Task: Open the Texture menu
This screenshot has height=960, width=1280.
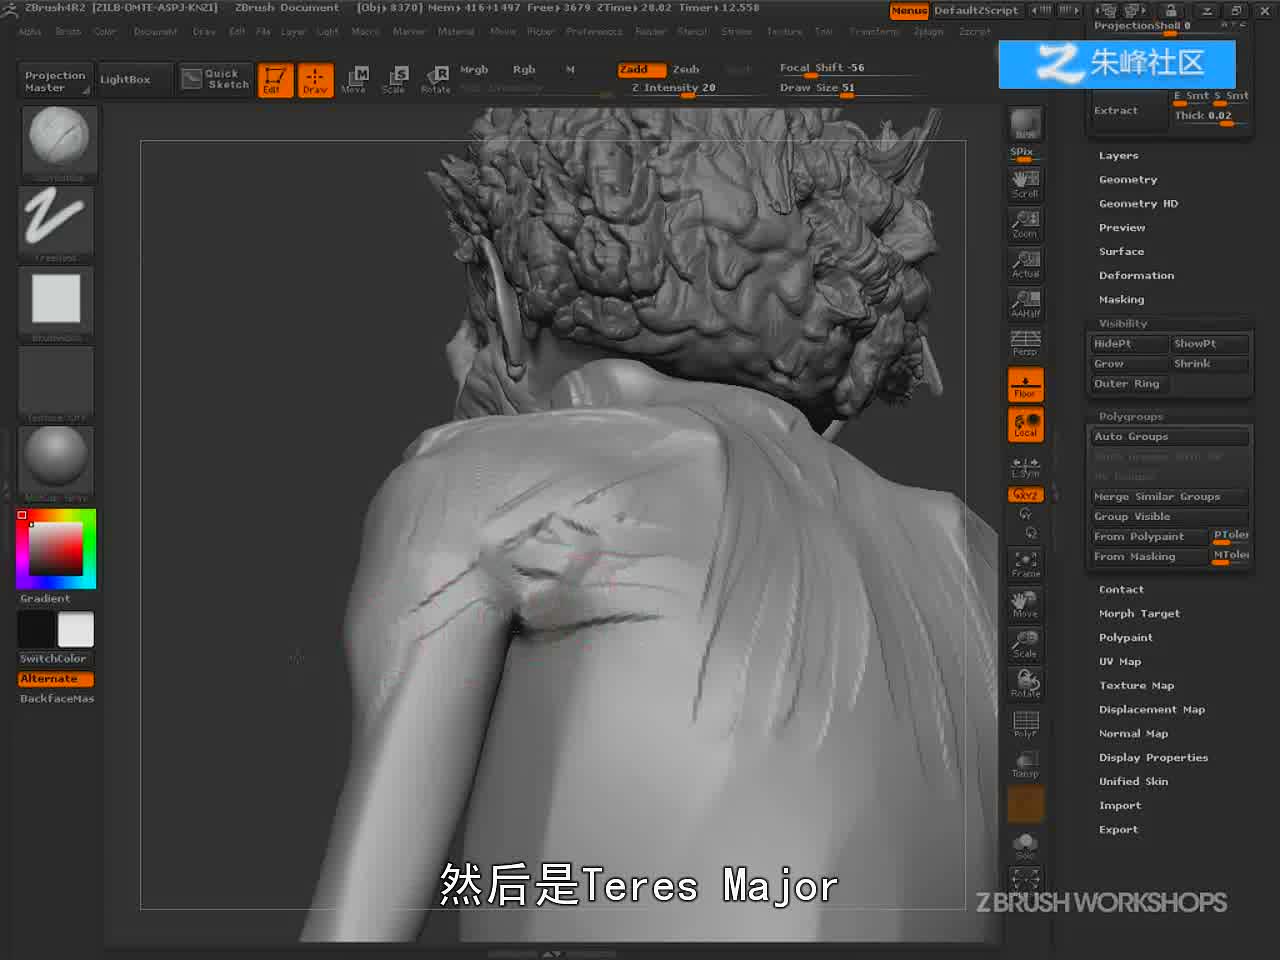Action: (x=784, y=32)
